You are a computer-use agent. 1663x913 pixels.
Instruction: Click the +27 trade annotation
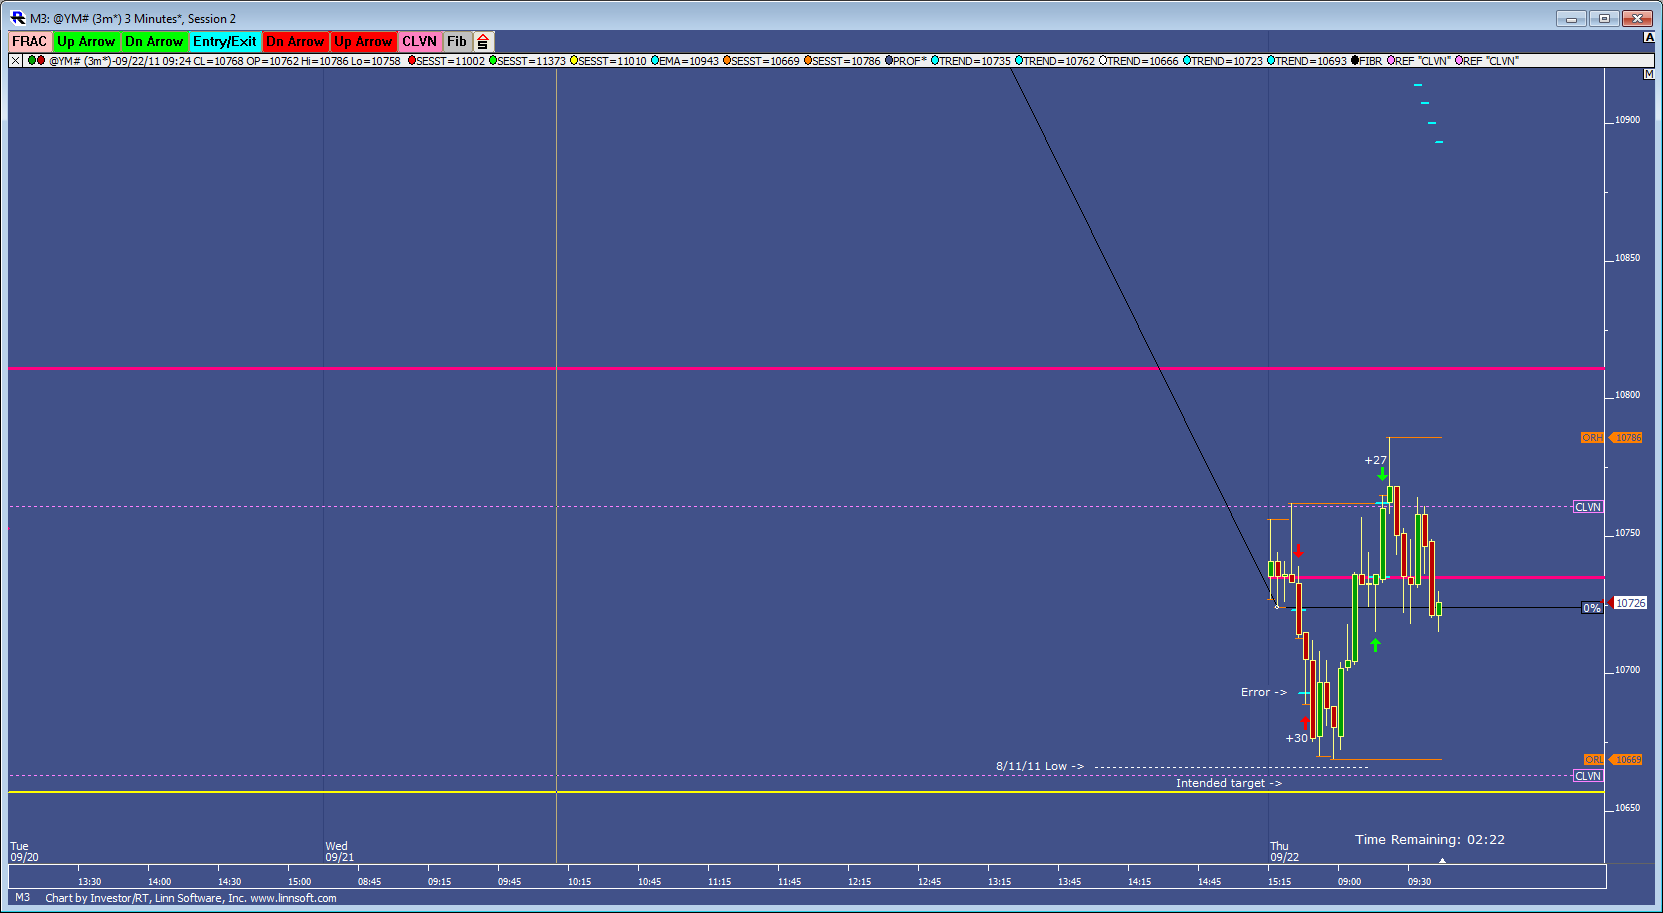click(x=1376, y=461)
